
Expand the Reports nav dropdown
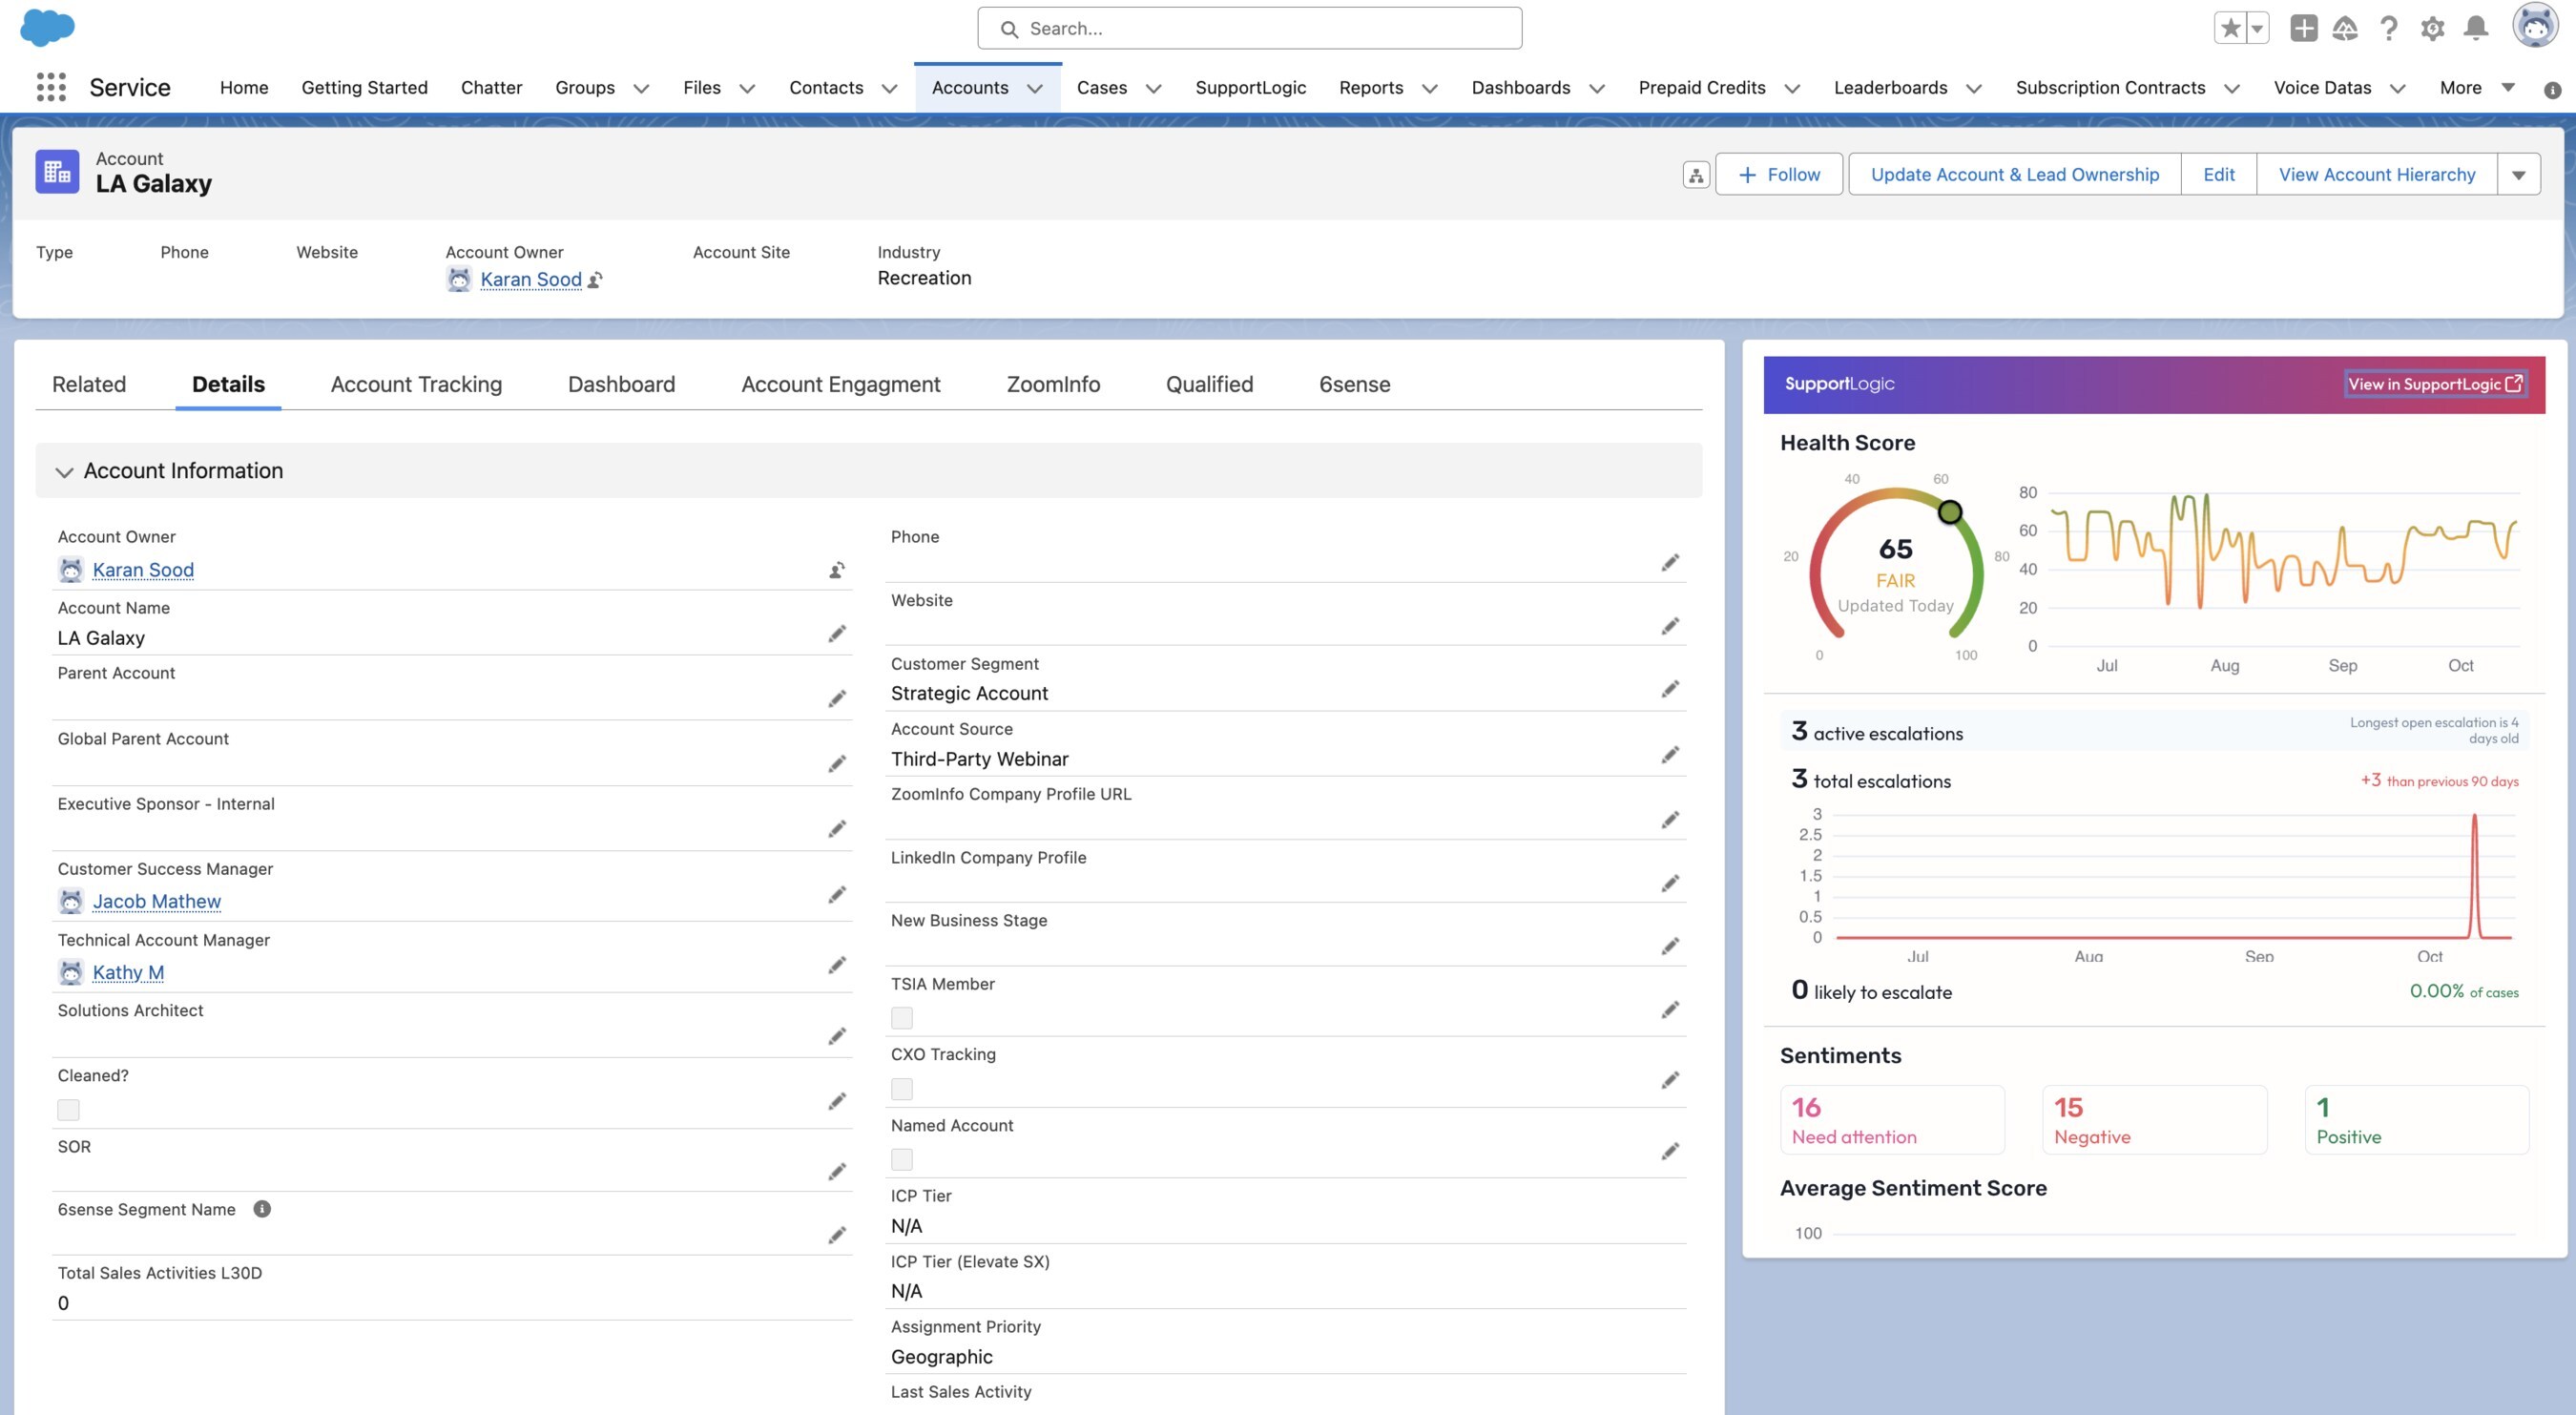point(1430,88)
